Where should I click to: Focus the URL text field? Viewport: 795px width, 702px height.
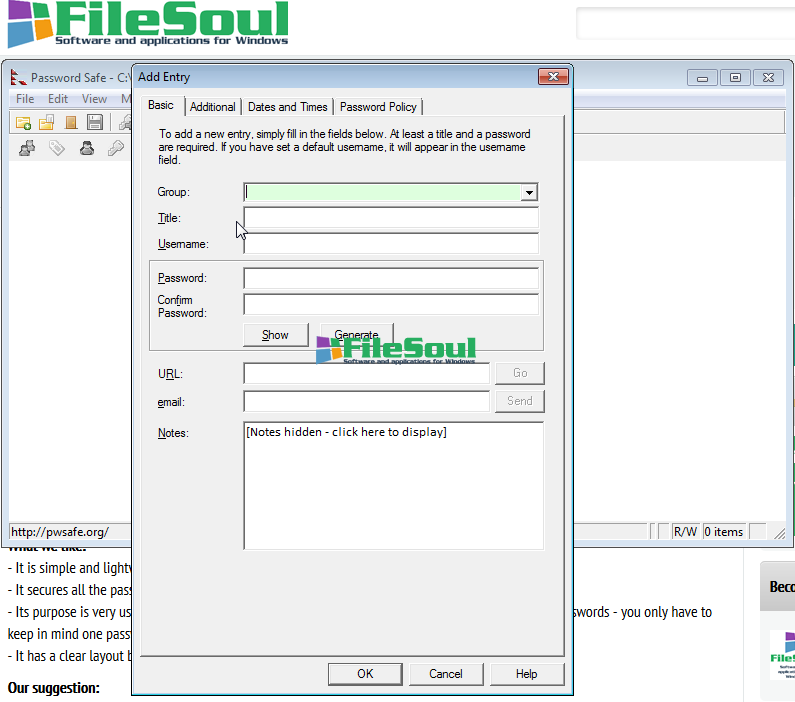(366, 374)
